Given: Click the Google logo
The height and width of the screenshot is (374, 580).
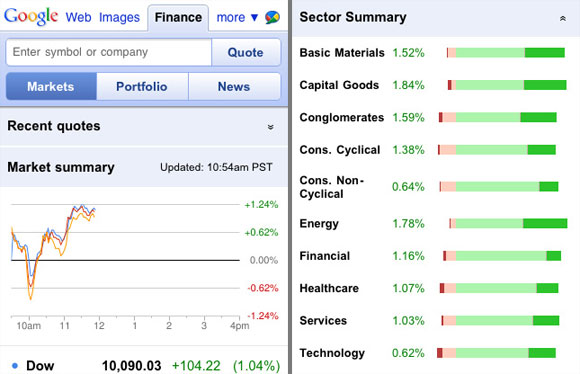Looking at the screenshot, I should pyautogui.click(x=31, y=17).
